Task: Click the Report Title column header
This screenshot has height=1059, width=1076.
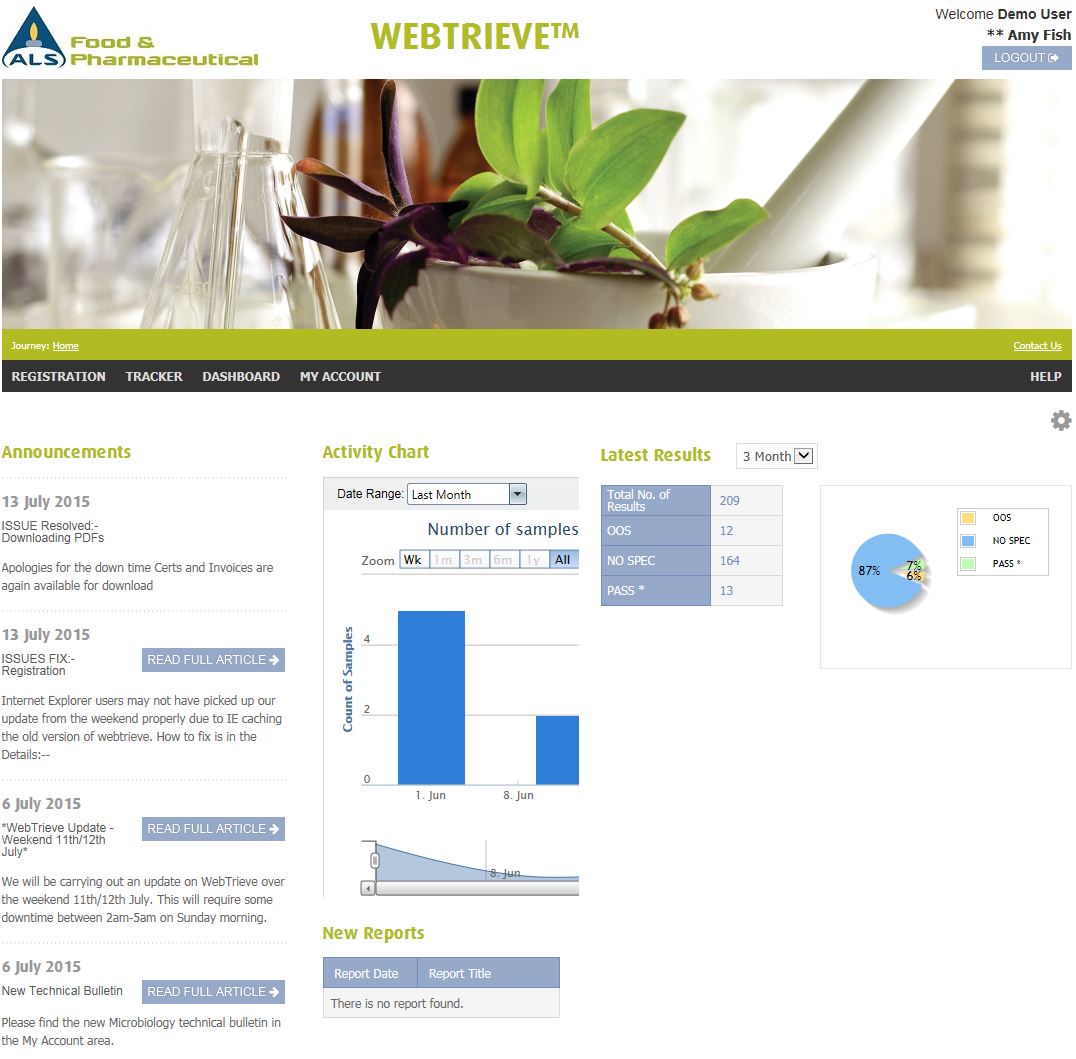Action: coord(489,973)
